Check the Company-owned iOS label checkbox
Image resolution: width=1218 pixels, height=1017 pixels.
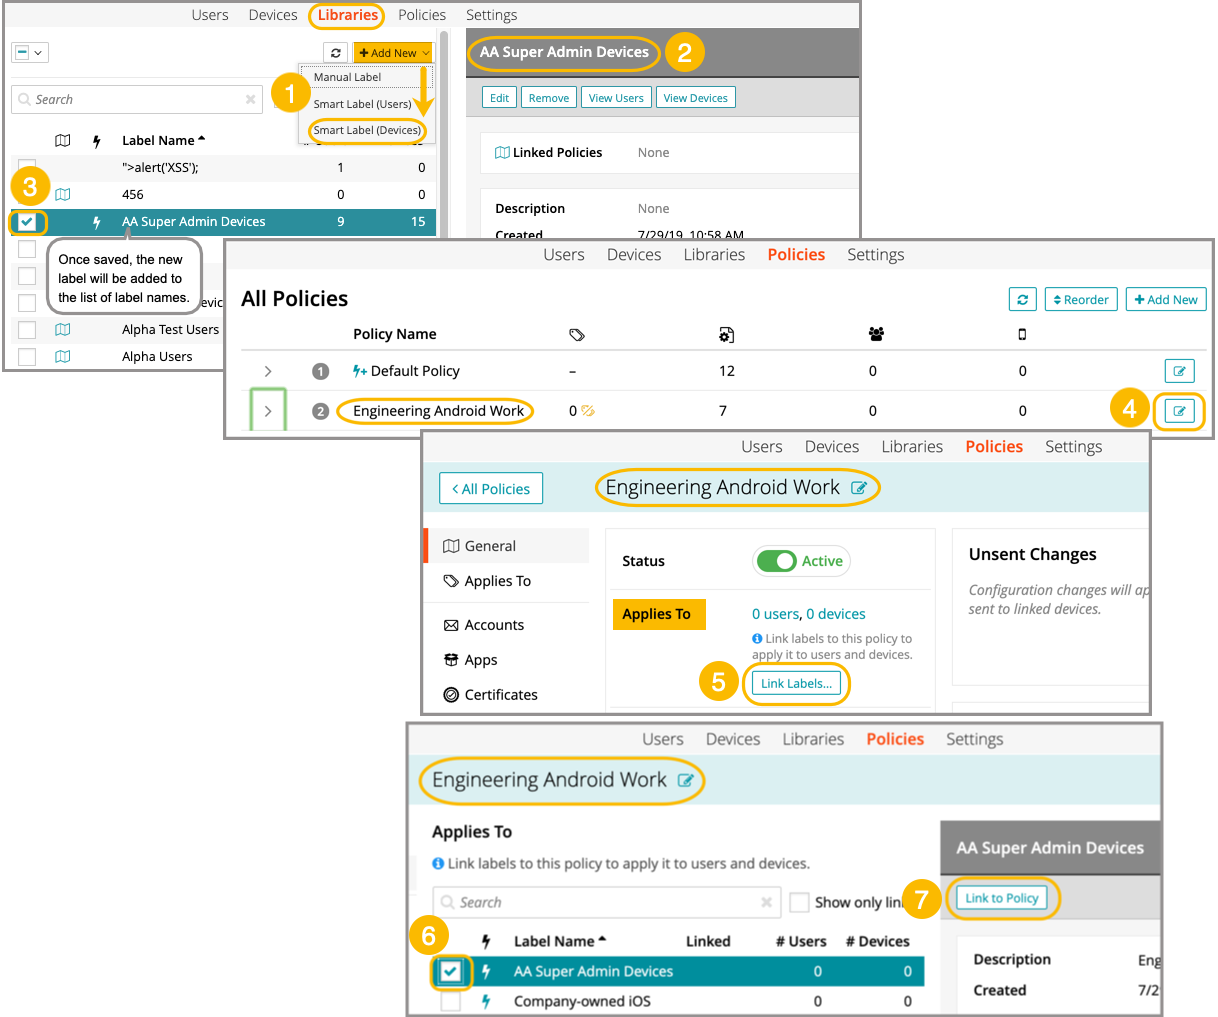(x=451, y=1001)
